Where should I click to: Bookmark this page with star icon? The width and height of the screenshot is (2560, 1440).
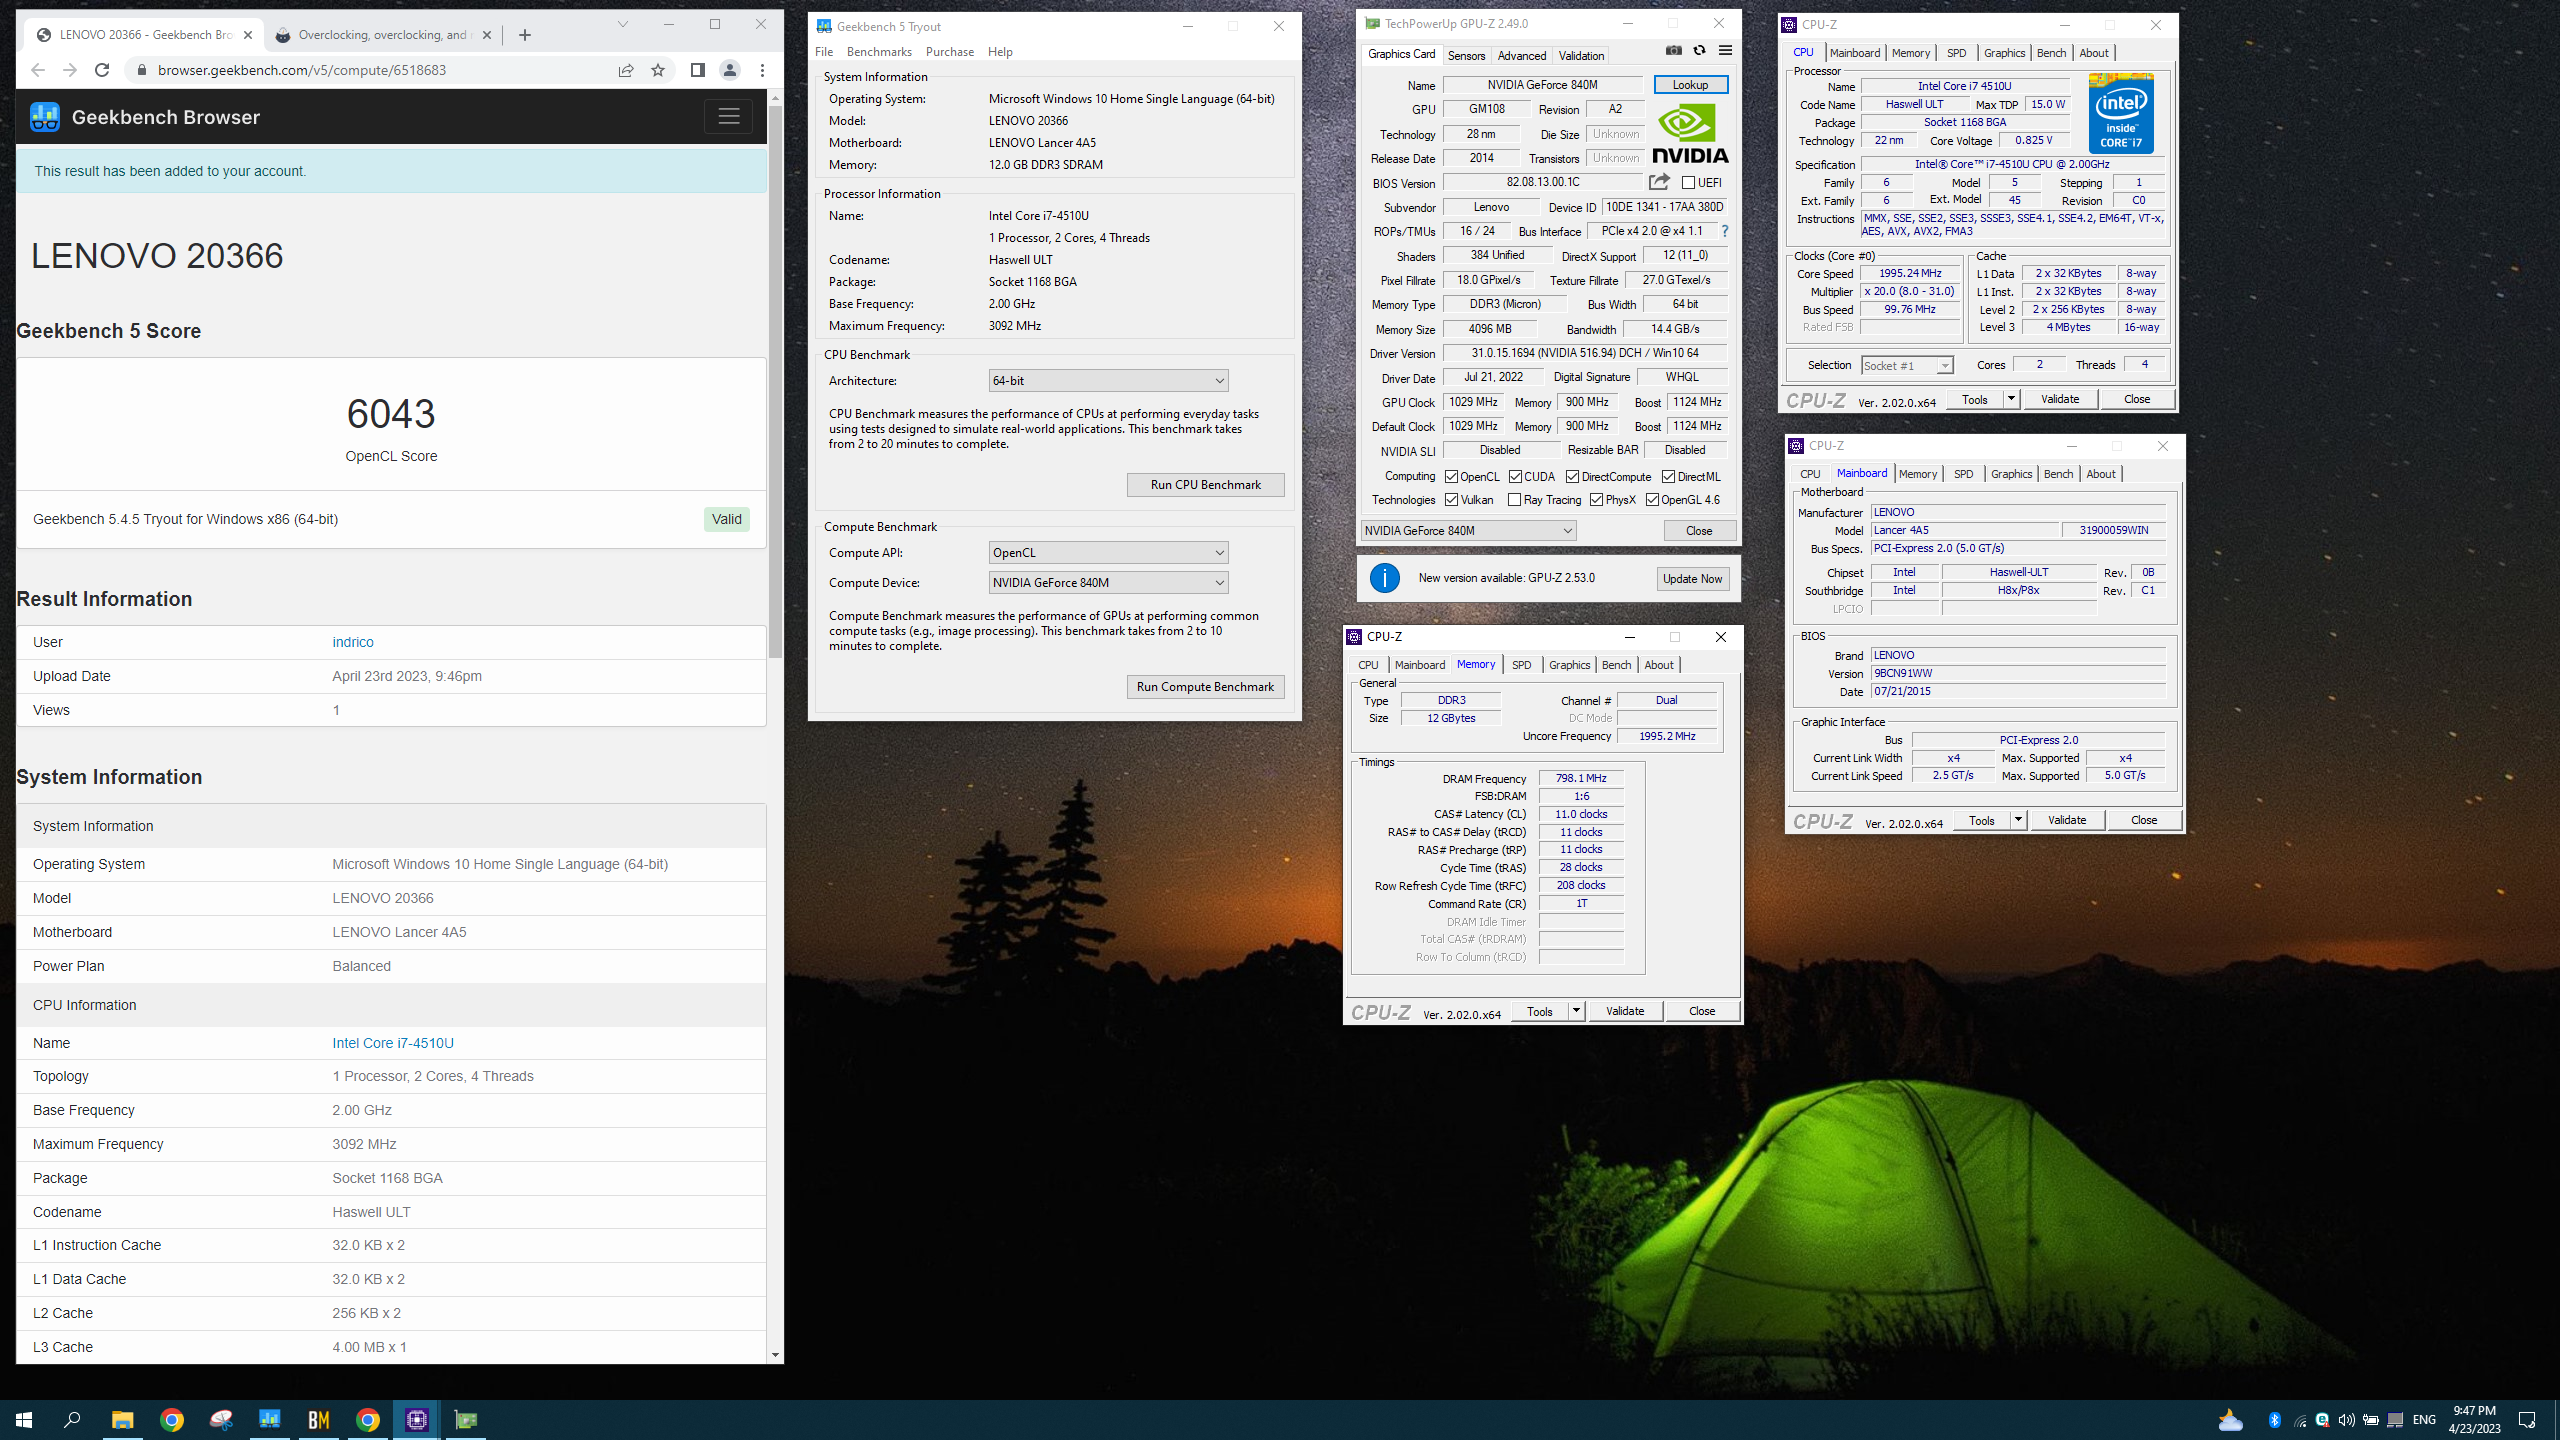pos(658,70)
